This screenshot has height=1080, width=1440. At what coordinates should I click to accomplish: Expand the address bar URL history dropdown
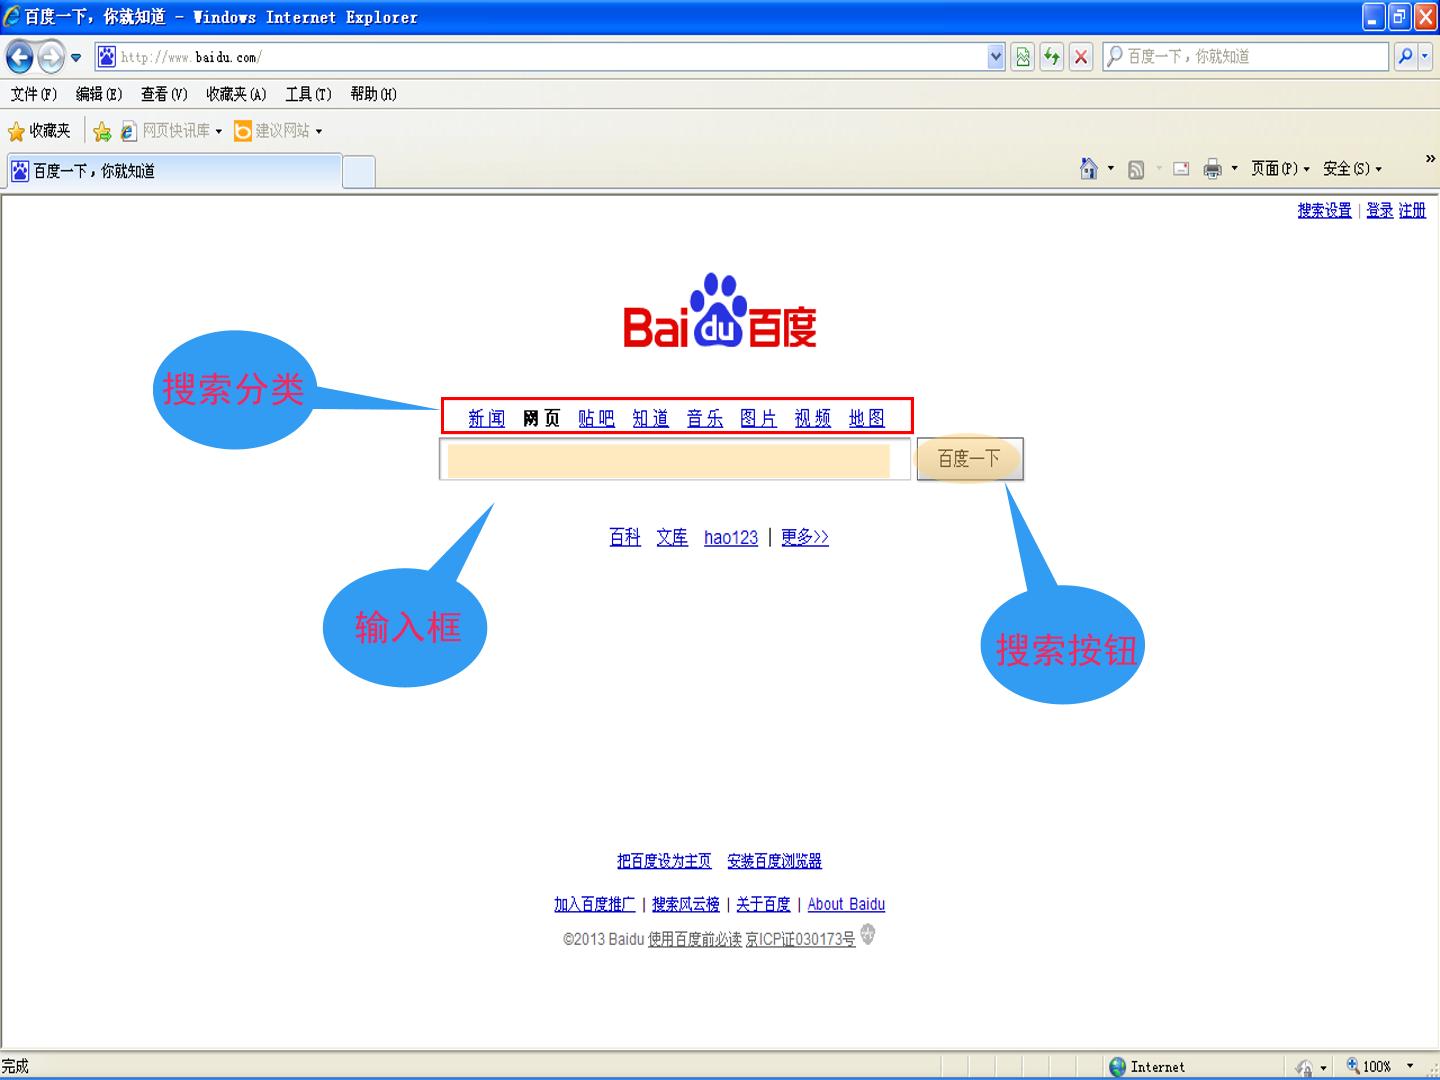[995, 57]
